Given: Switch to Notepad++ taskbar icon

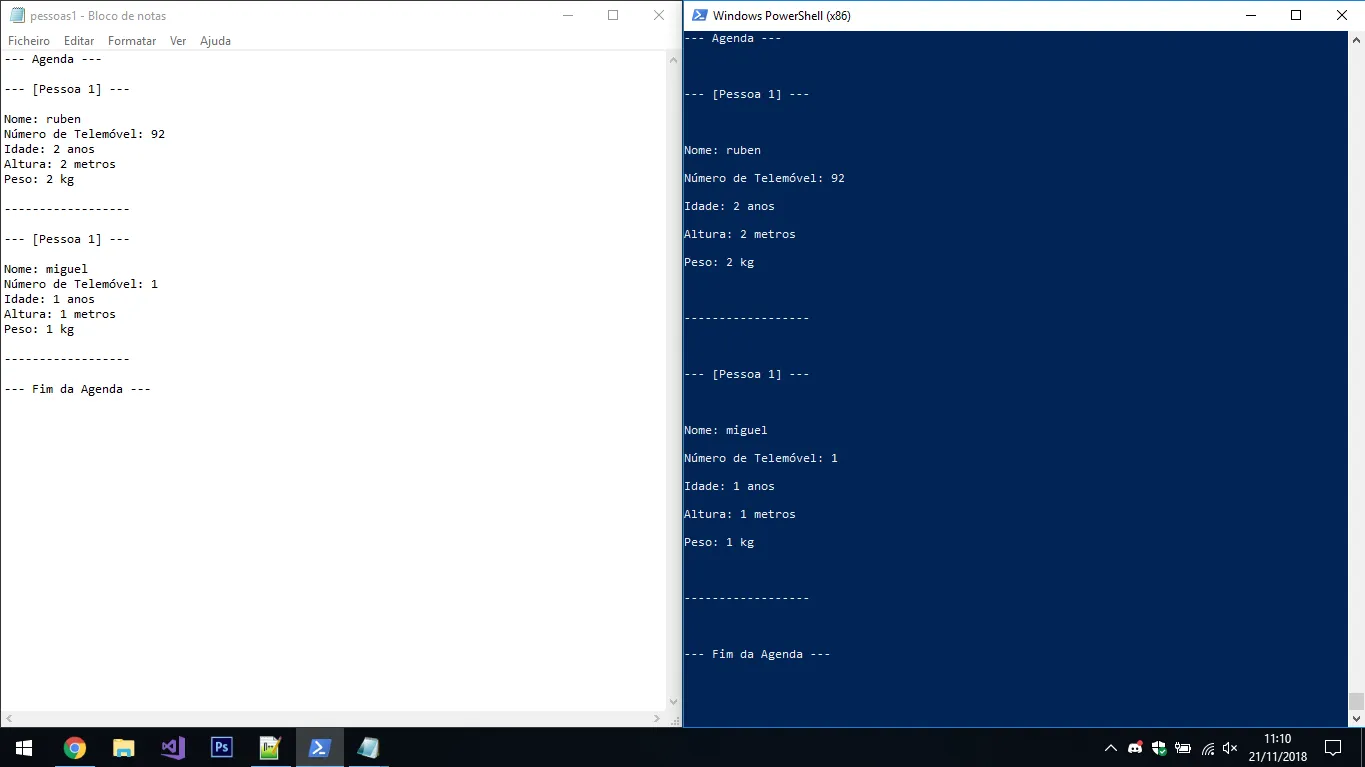Looking at the screenshot, I should [x=270, y=748].
